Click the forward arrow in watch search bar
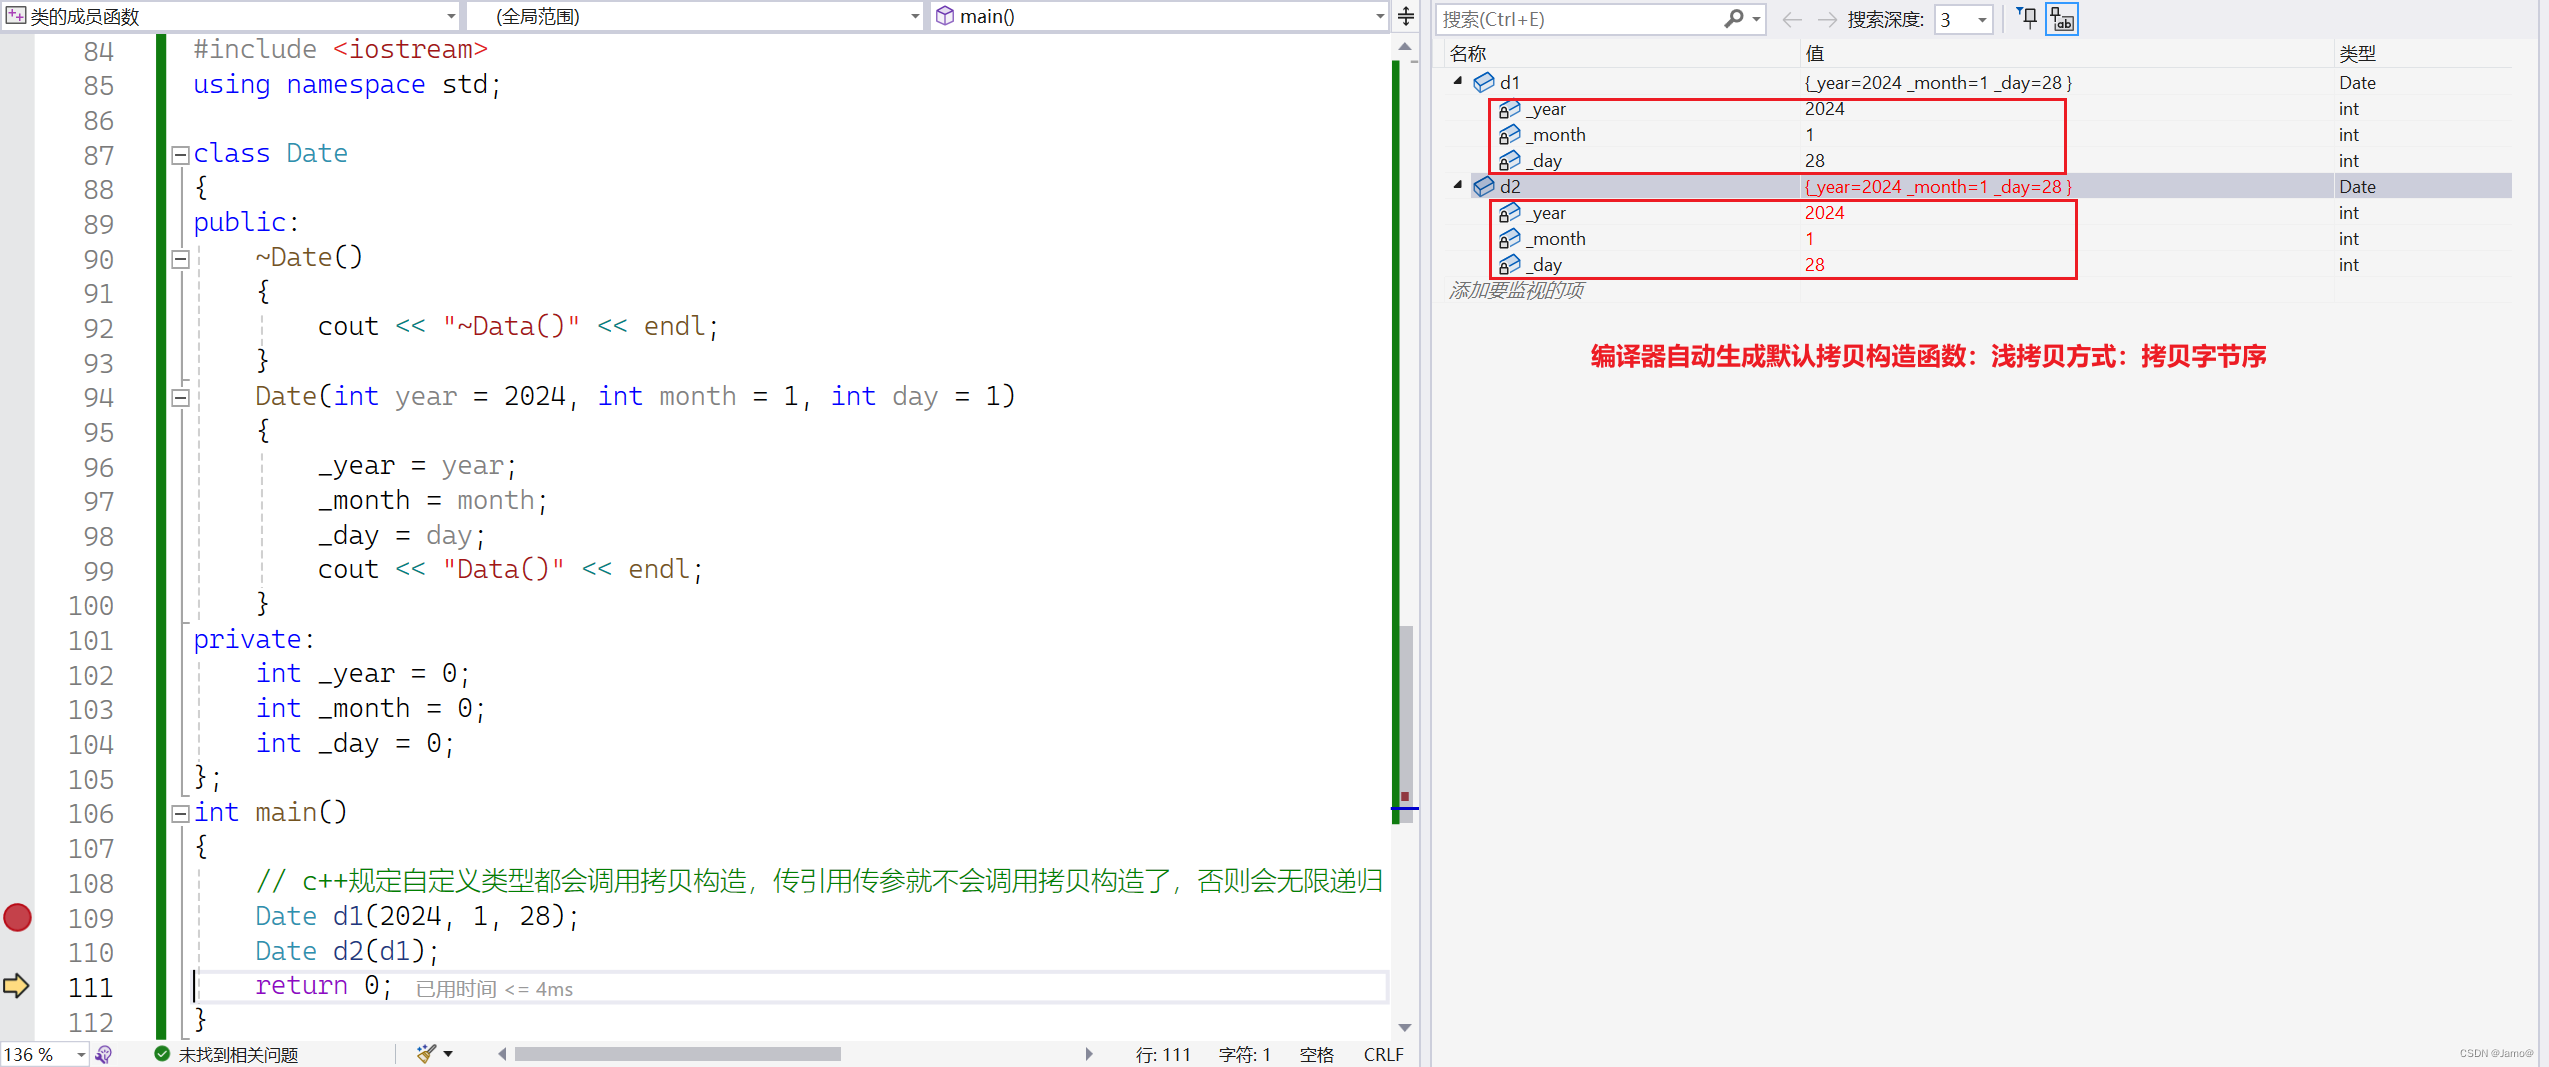The height and width of the screenshot is (1067, 2549). (1827, 19)
